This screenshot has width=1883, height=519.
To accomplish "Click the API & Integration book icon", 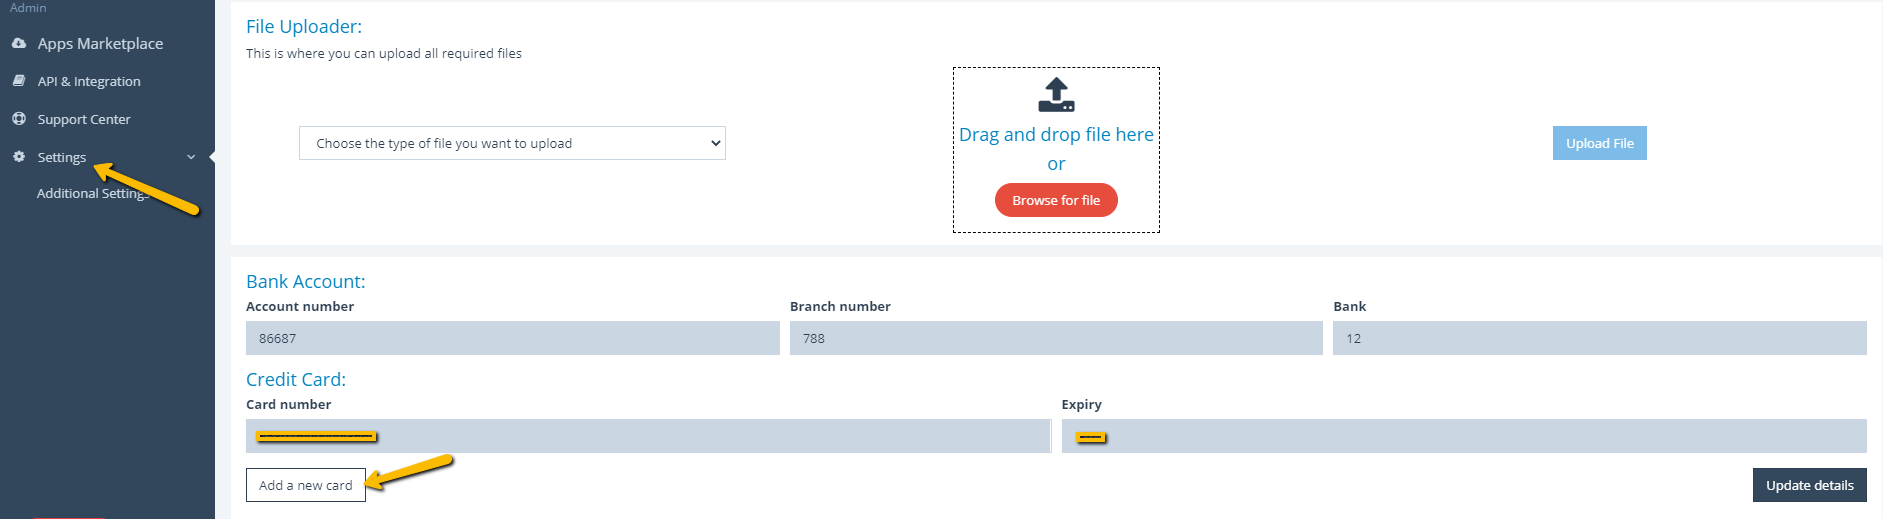I will point(19,81).
